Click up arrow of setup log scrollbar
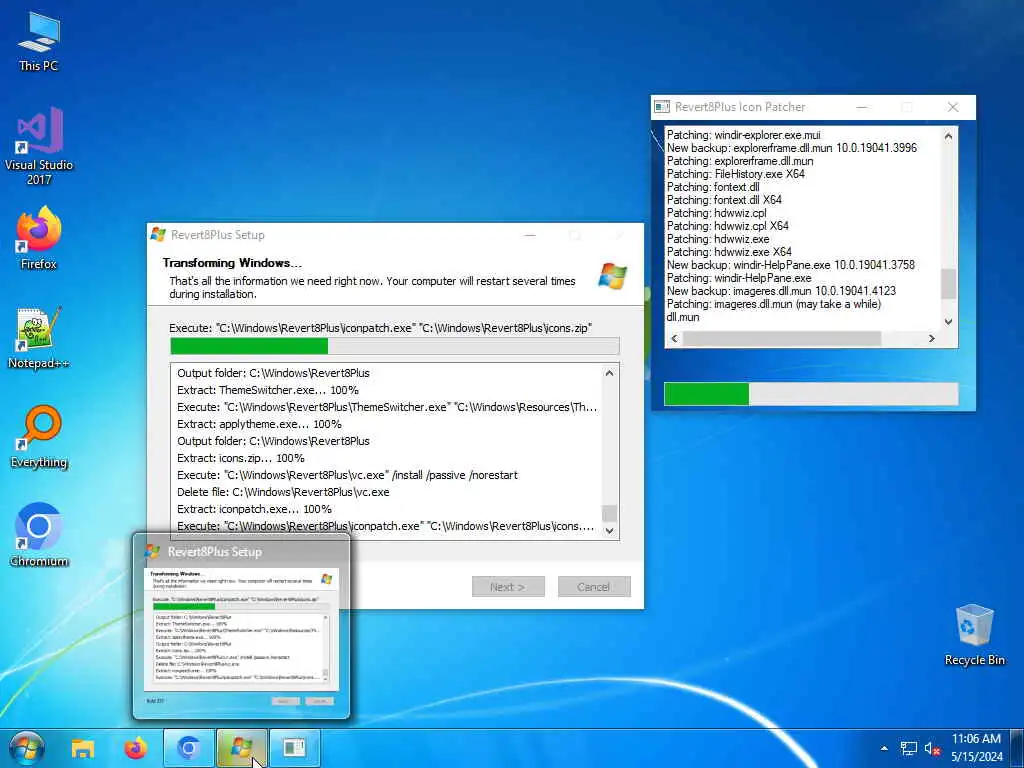The image size is (1024, 768). click(x=609, y=374)
